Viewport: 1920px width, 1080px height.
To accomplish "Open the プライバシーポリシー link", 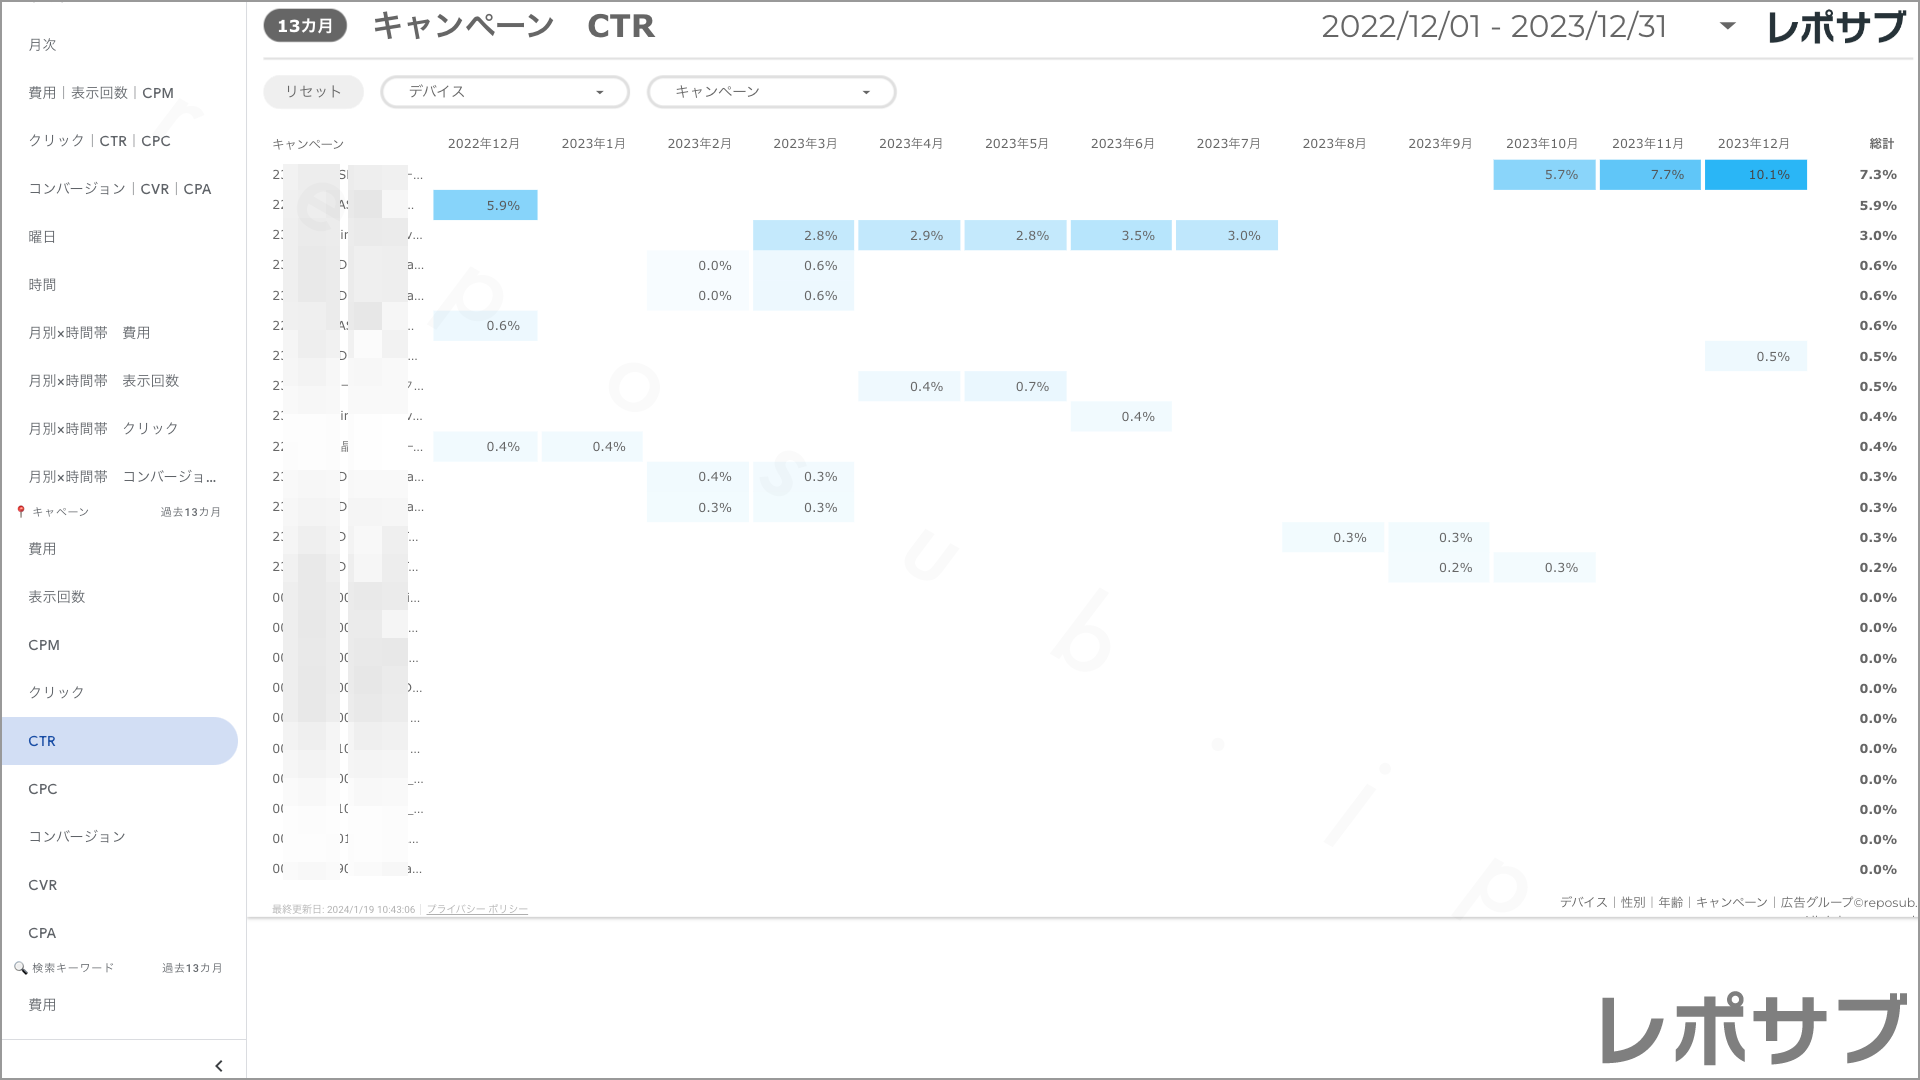I will coord(477,909).
